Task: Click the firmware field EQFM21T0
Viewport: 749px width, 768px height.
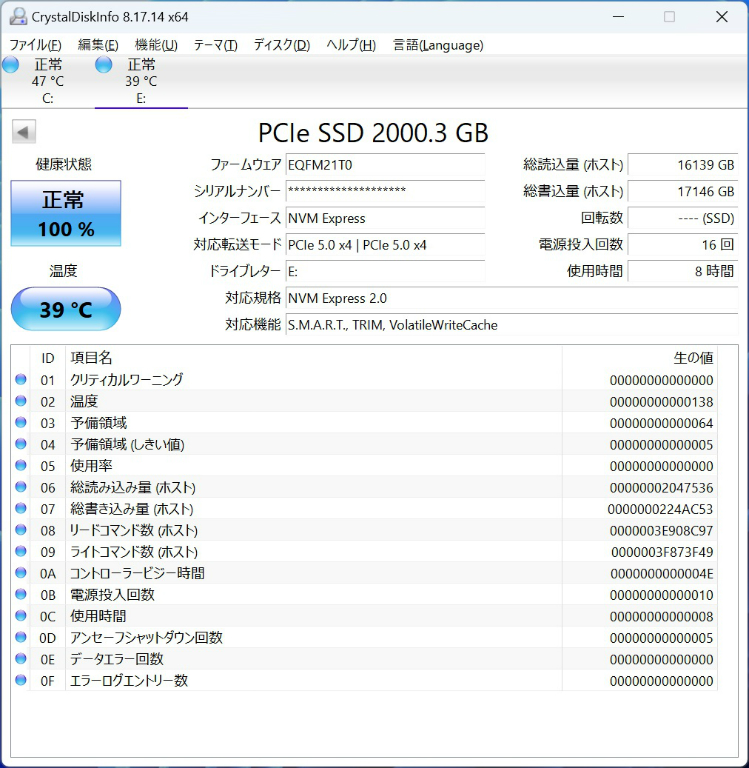Action: (x=386, y=165)
